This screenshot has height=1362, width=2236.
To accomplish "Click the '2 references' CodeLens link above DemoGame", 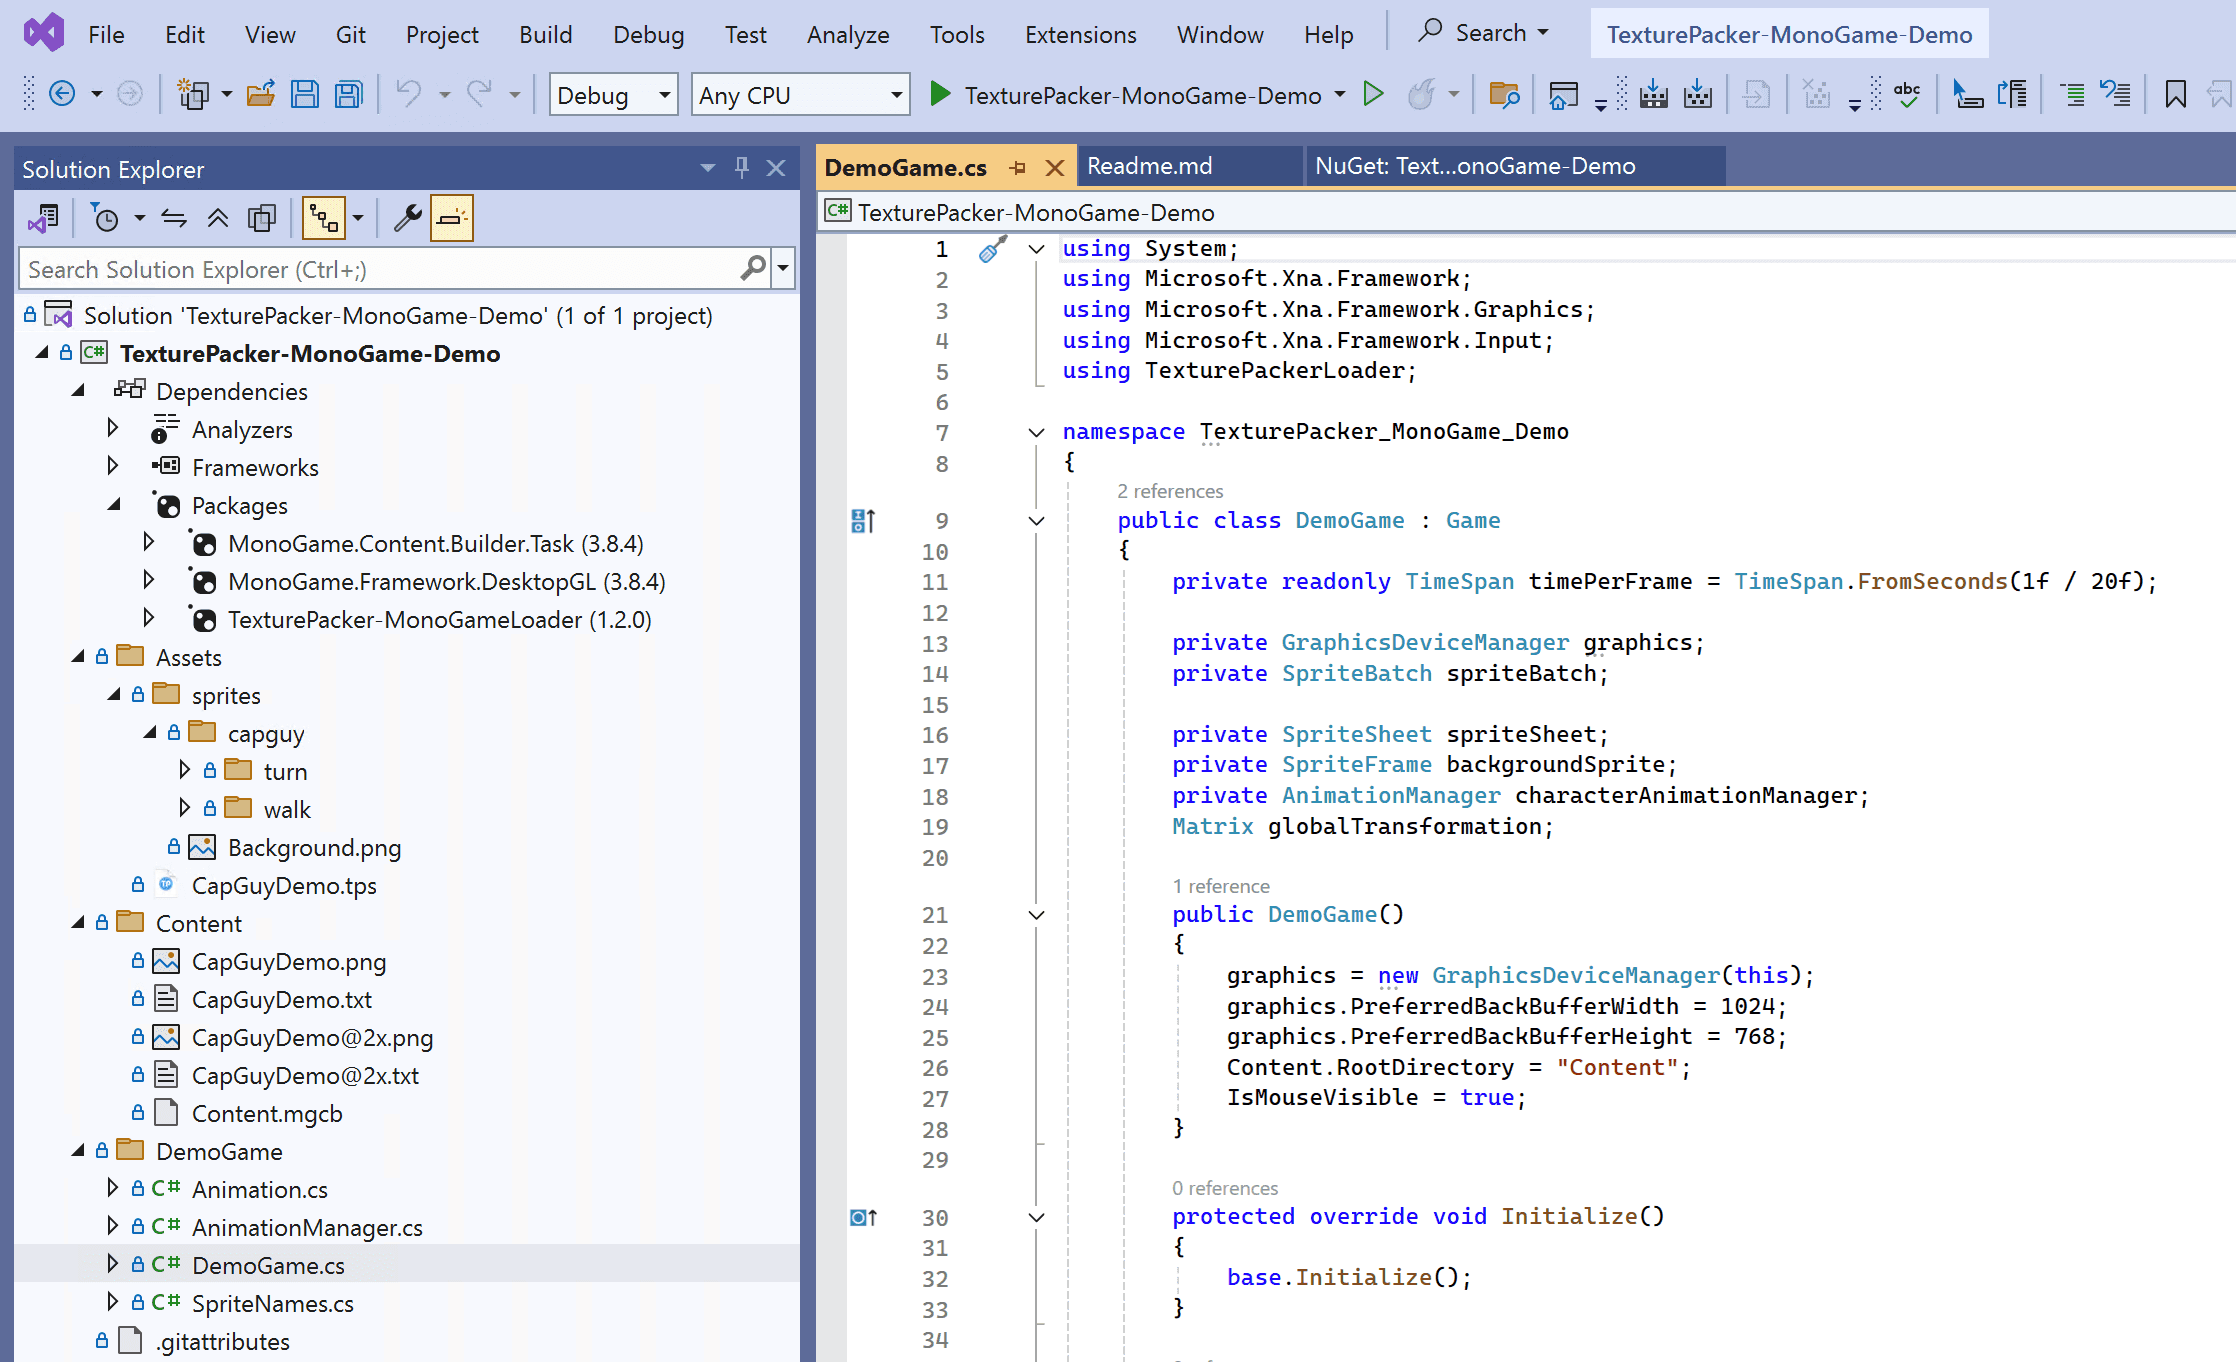I will pyautogui.click(x=1170, y=491).
